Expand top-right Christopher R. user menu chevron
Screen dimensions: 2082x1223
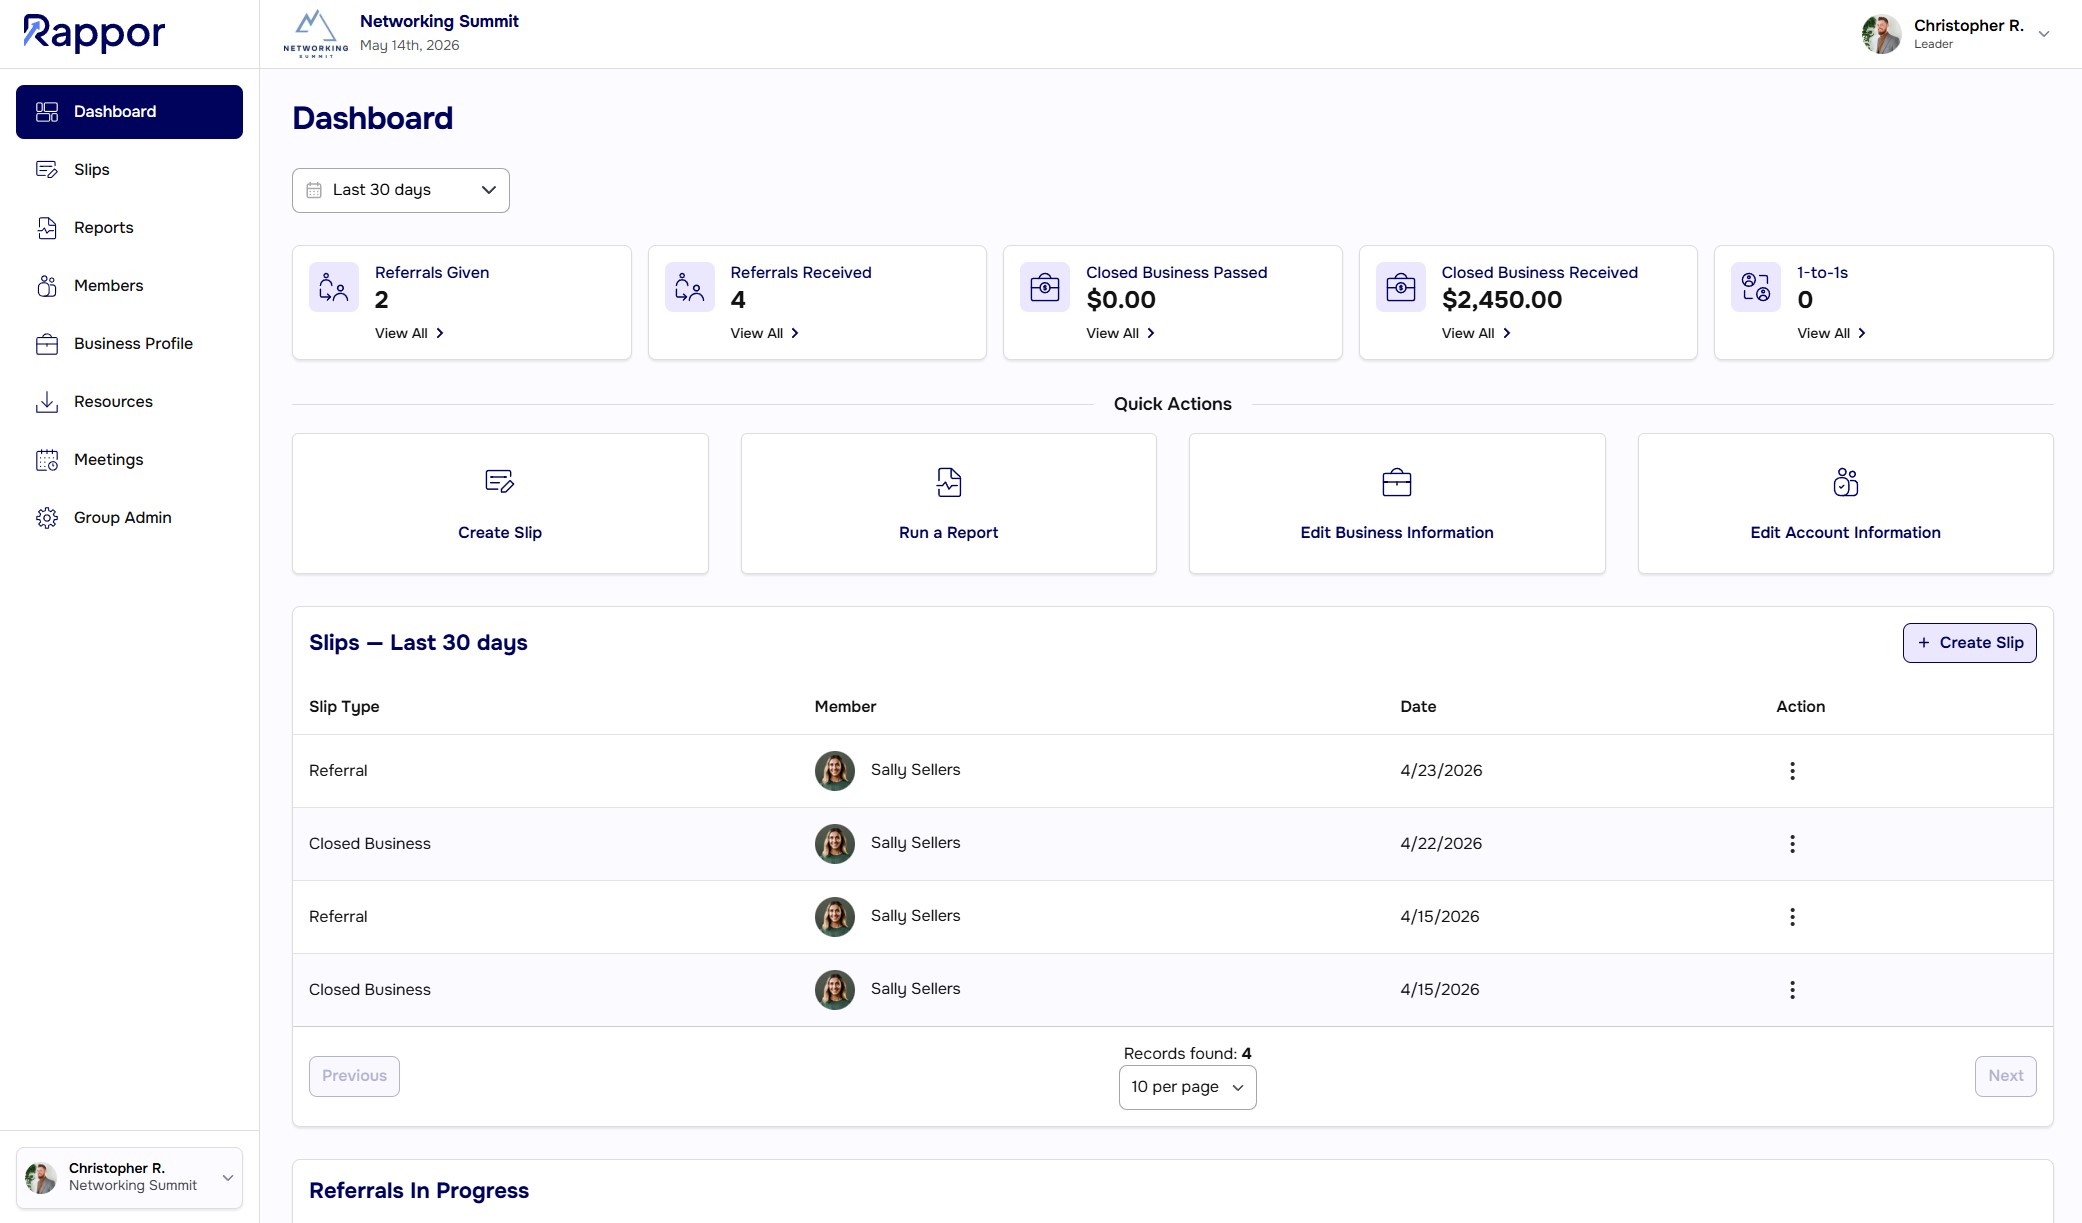tap(2044, 34)
